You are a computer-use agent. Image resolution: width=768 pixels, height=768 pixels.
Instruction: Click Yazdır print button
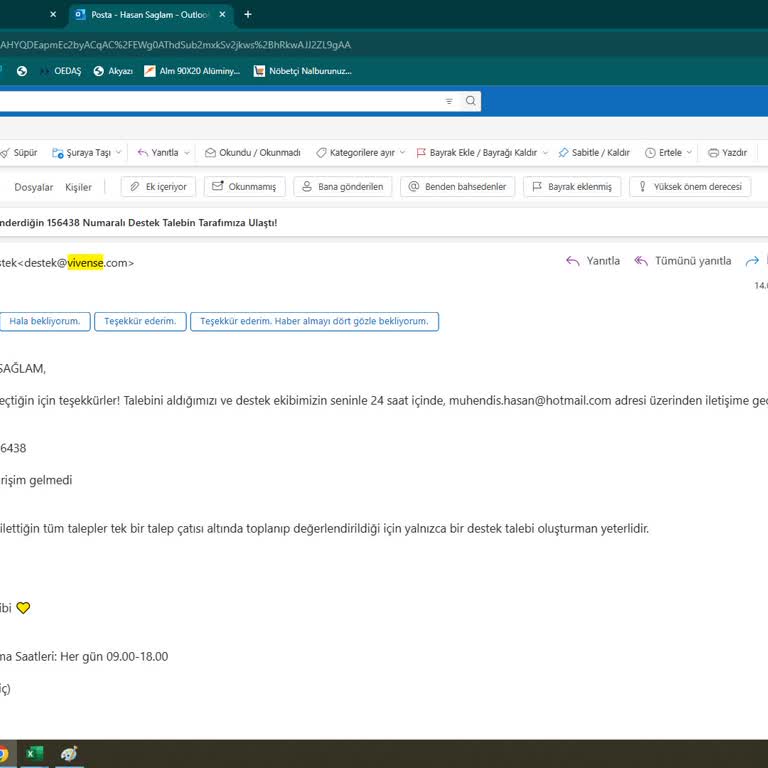727,153
